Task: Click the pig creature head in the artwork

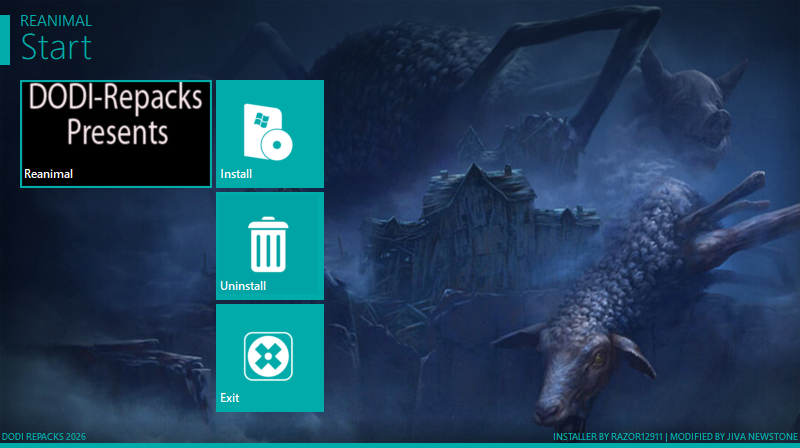Action: [x=700, y=110]
